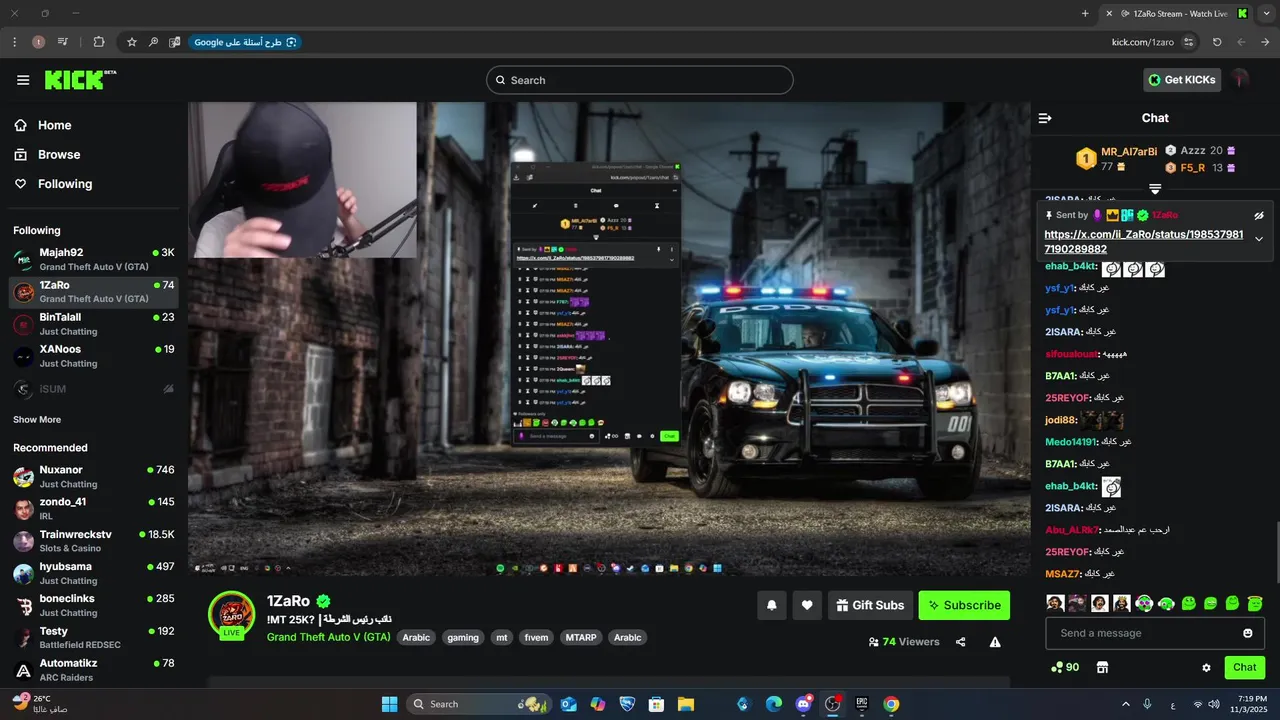Image resolution: width=1280 pixels, height=720 pixels.
Task: Expand the pinned message with the chevron
Action: pyautogui.click(x=1259, y=239)
